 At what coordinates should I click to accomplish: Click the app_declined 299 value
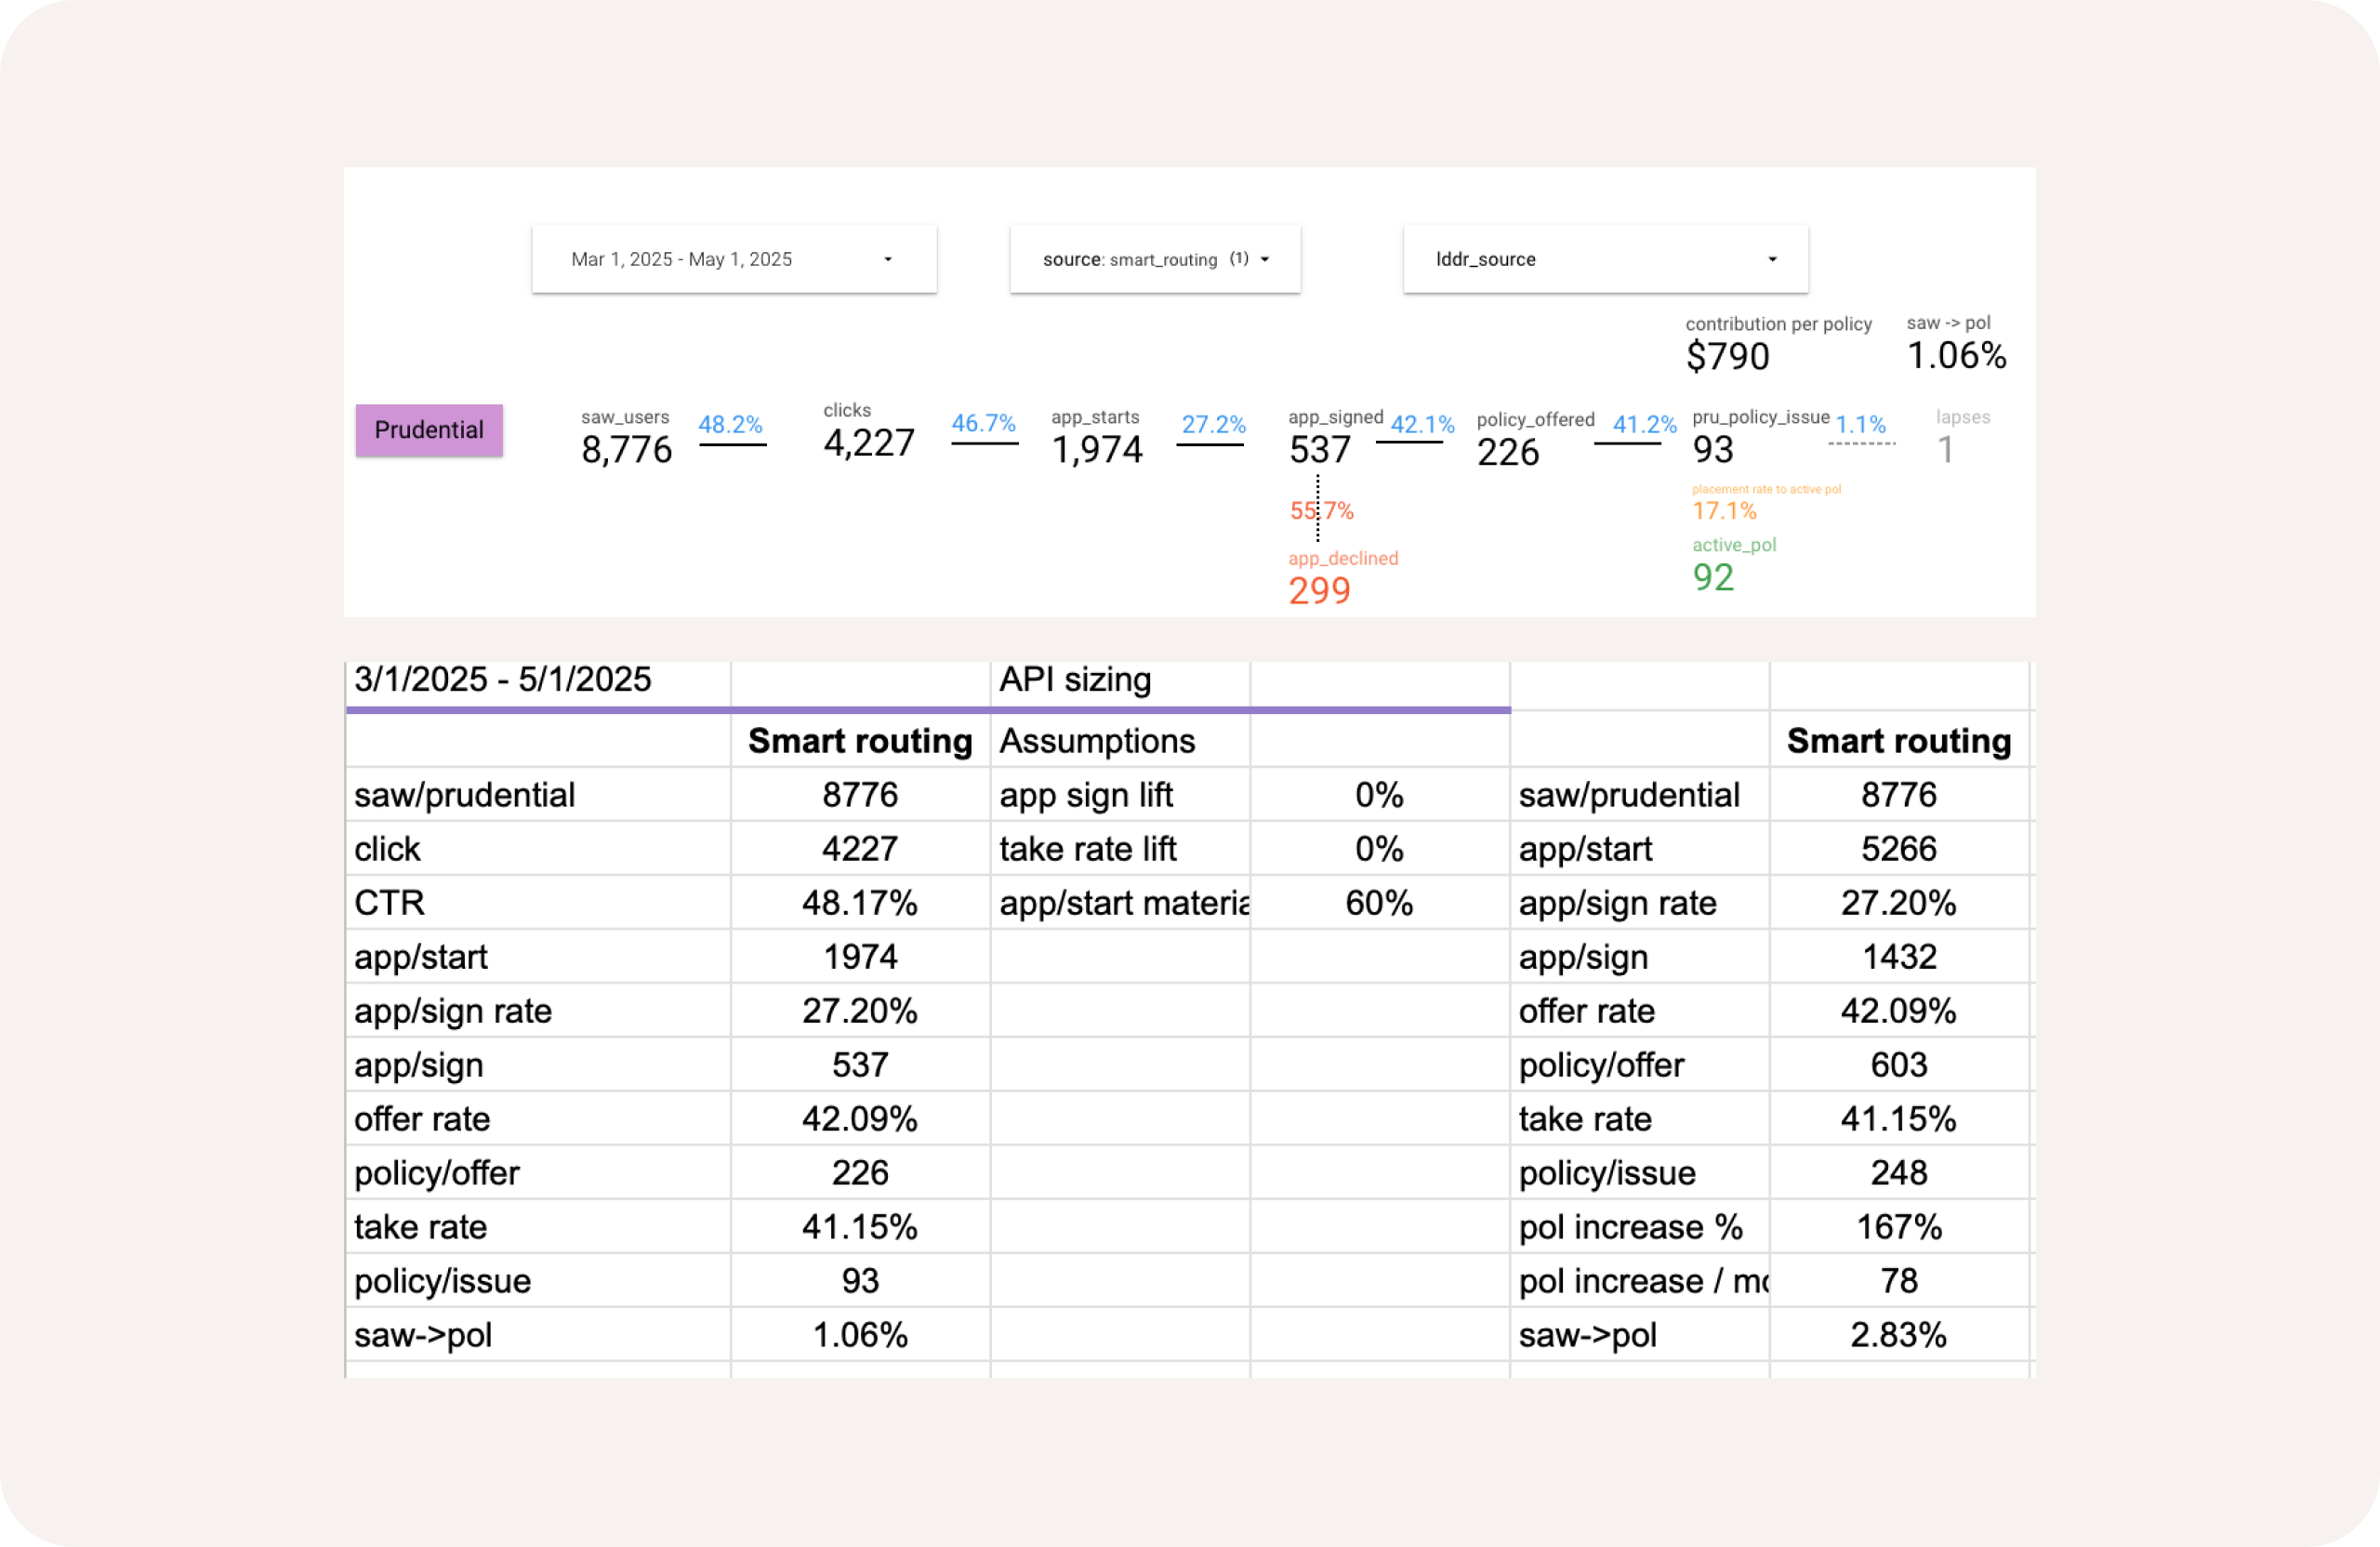click(1319, 590)
